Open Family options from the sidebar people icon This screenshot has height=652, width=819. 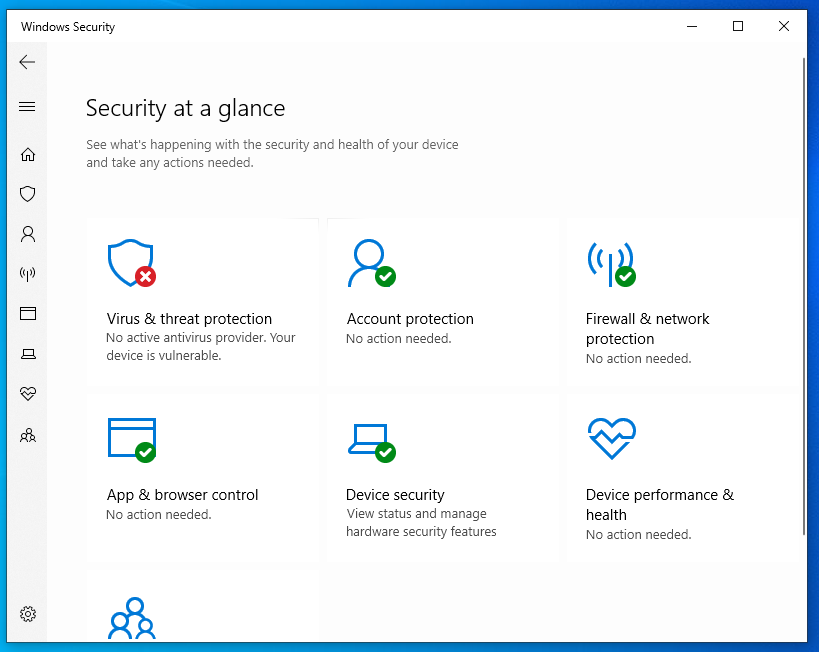[28, 435]
